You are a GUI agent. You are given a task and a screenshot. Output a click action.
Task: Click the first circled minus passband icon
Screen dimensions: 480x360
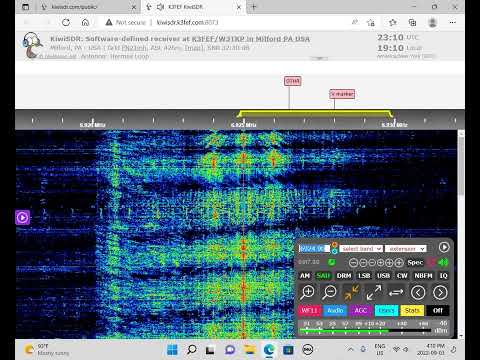[354, 263]
